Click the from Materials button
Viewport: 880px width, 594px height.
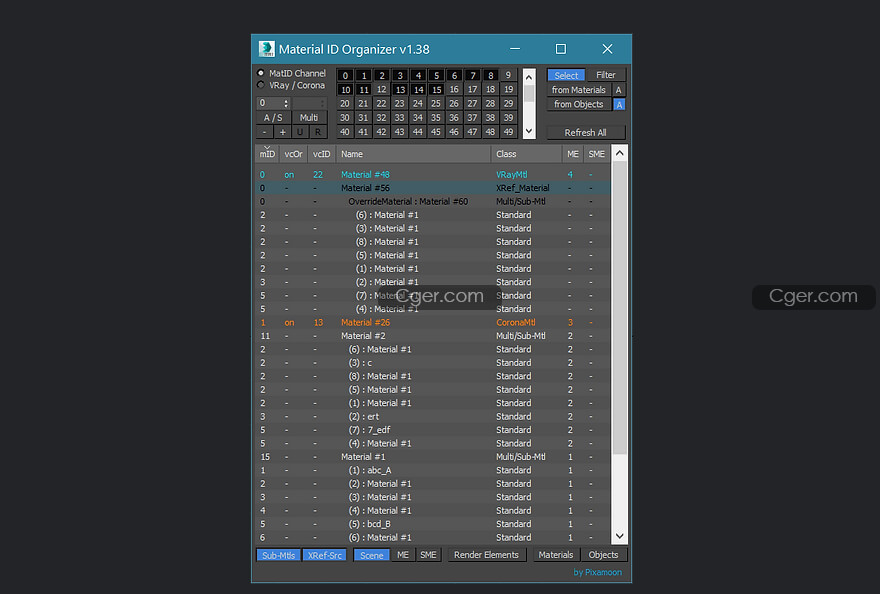pyautogui.click(x=579, y=90)
